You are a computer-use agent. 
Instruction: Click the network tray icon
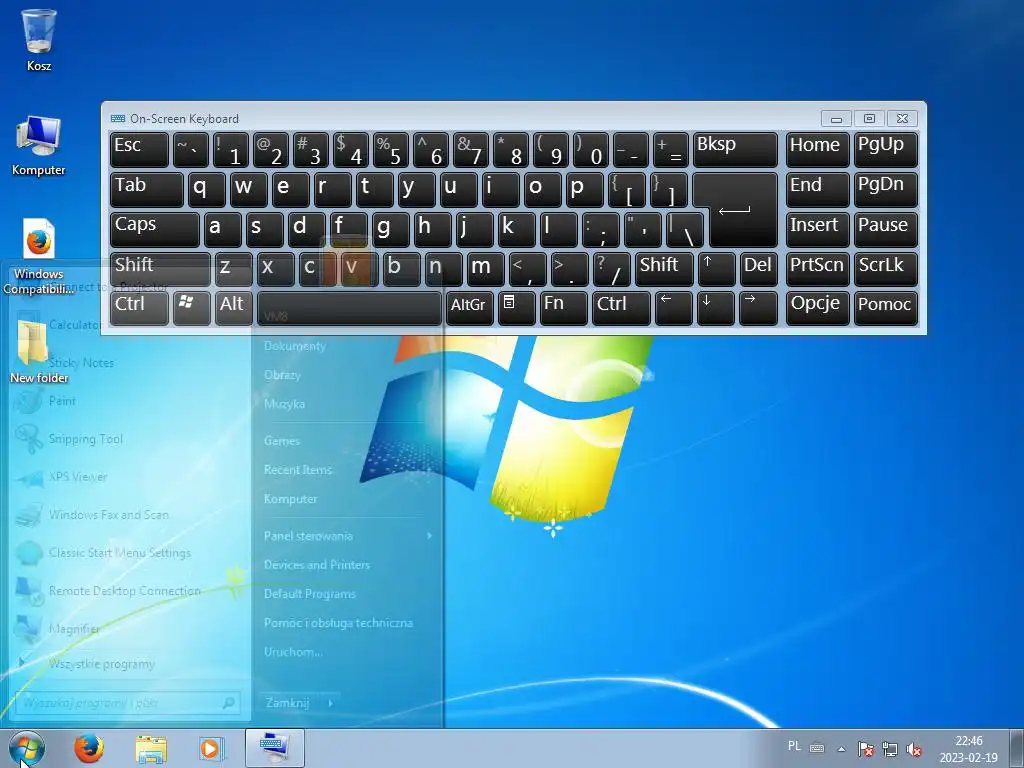pos(889,749)
